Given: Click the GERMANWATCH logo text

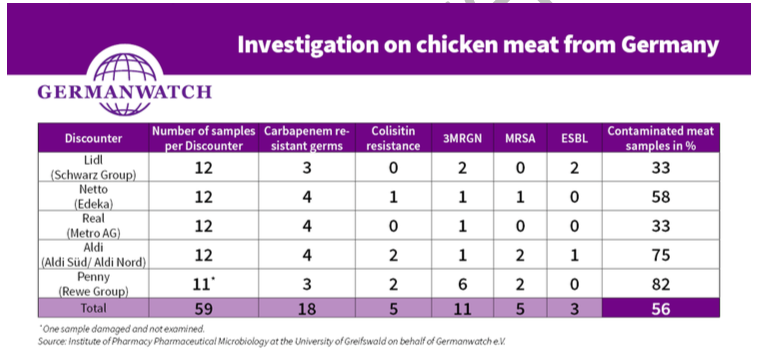Looking at the screenshot, I should [125, 92].
